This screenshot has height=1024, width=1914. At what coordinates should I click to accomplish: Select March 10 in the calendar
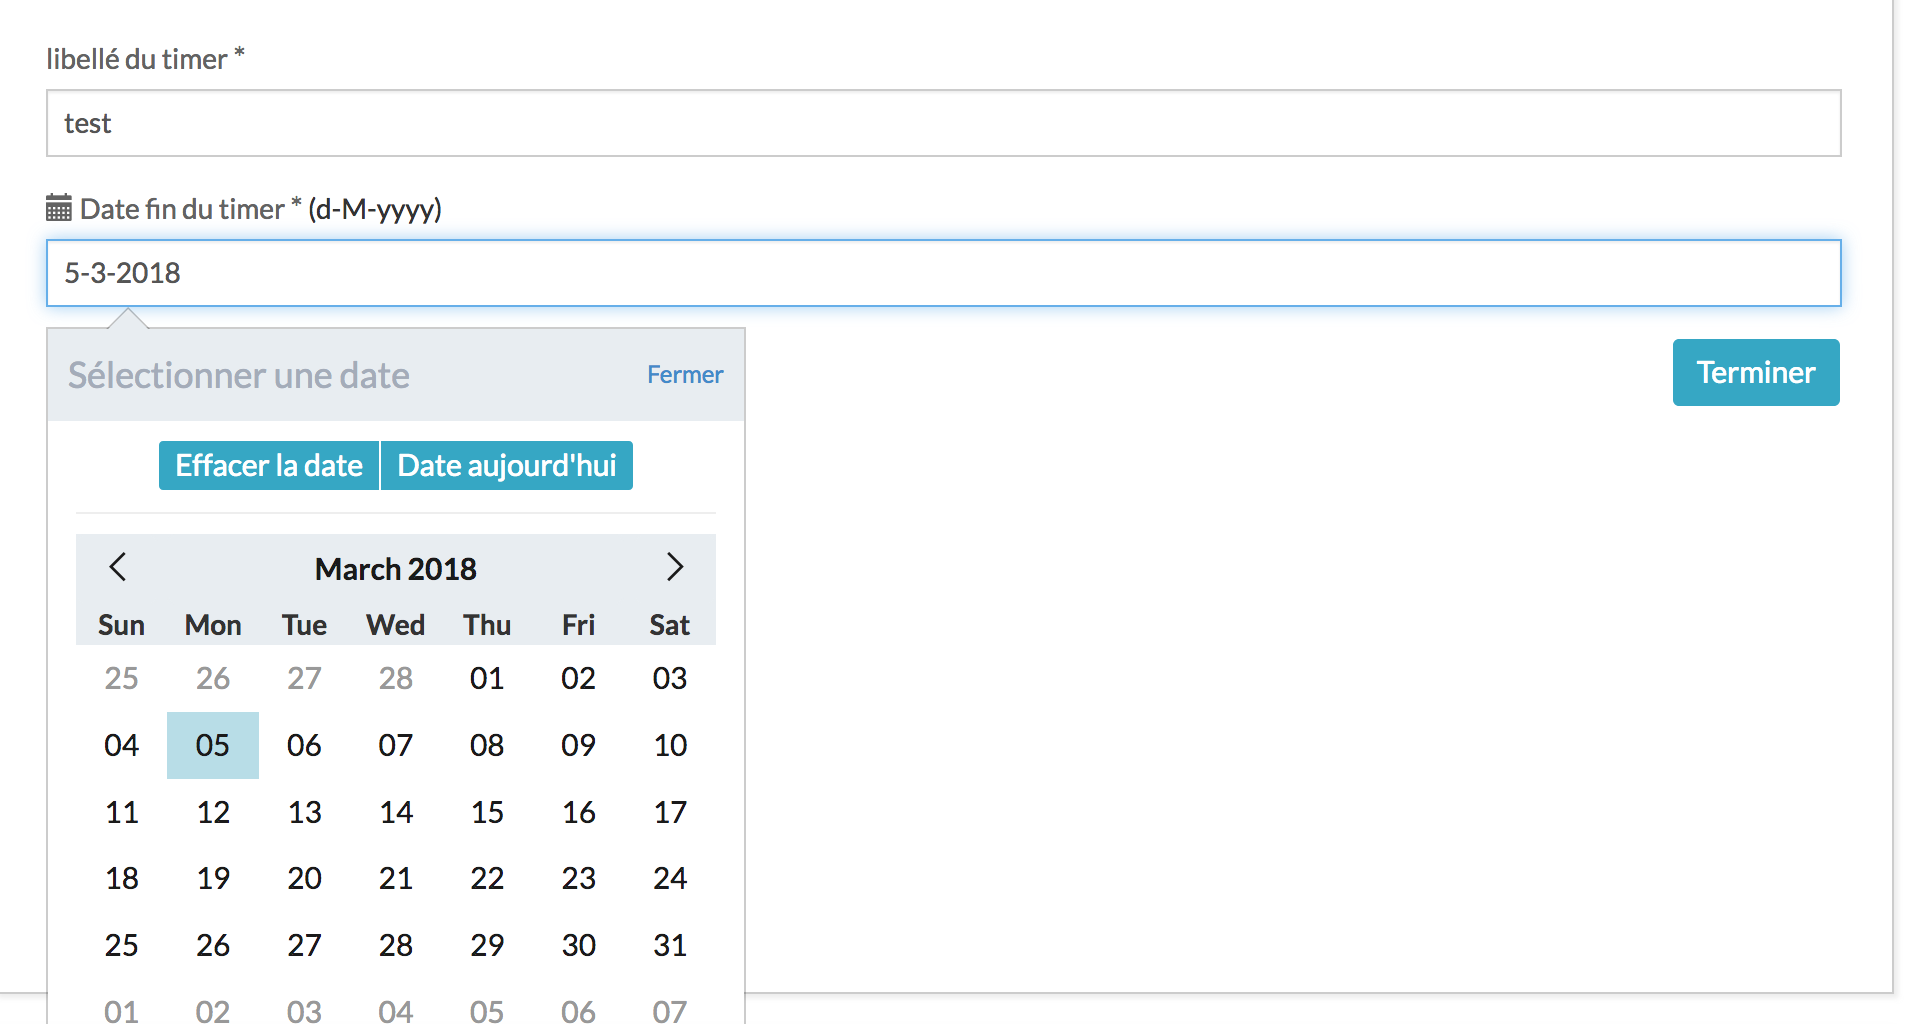pyautogui.click(x=670, y=745)
